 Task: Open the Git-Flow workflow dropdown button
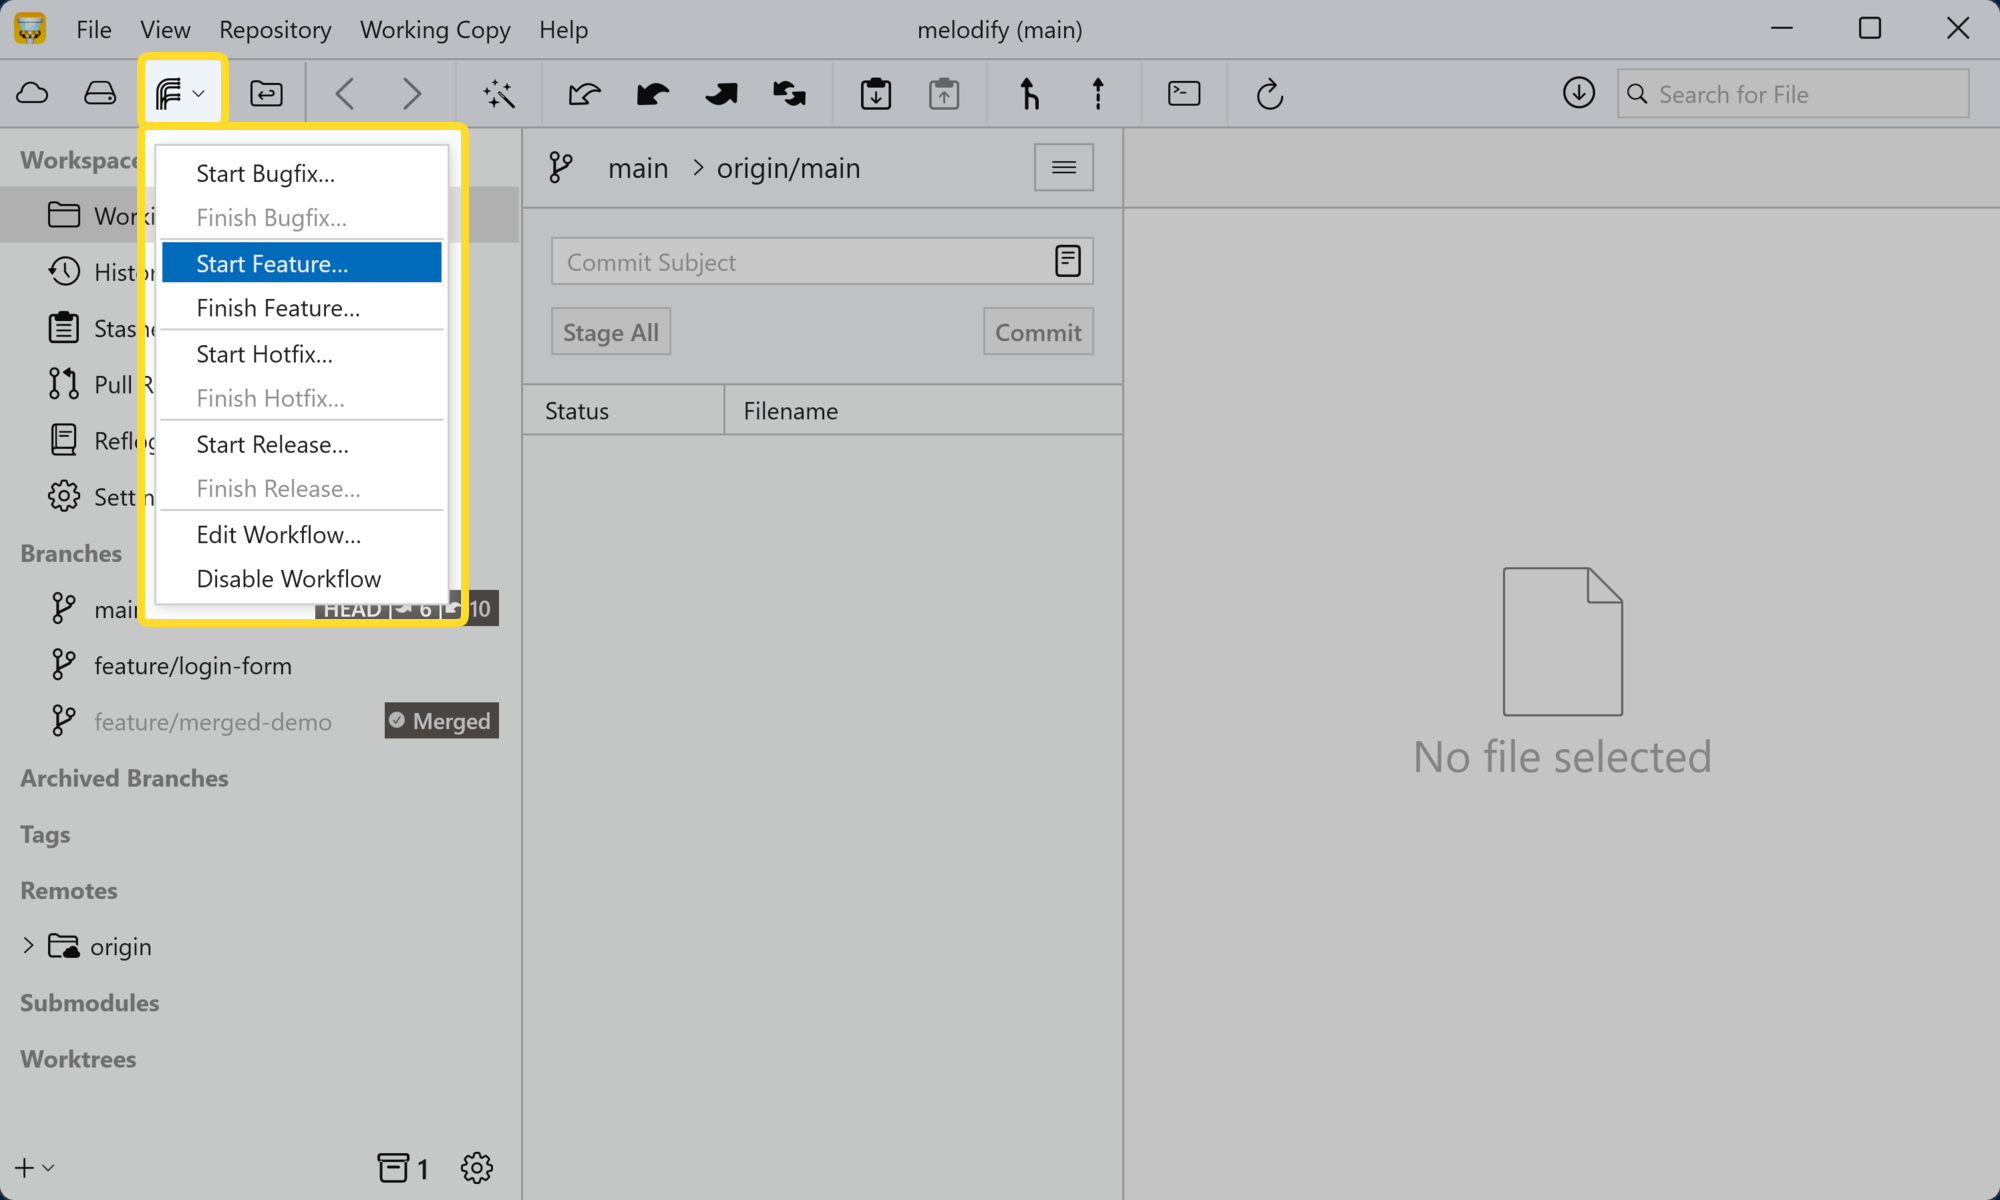182,94
